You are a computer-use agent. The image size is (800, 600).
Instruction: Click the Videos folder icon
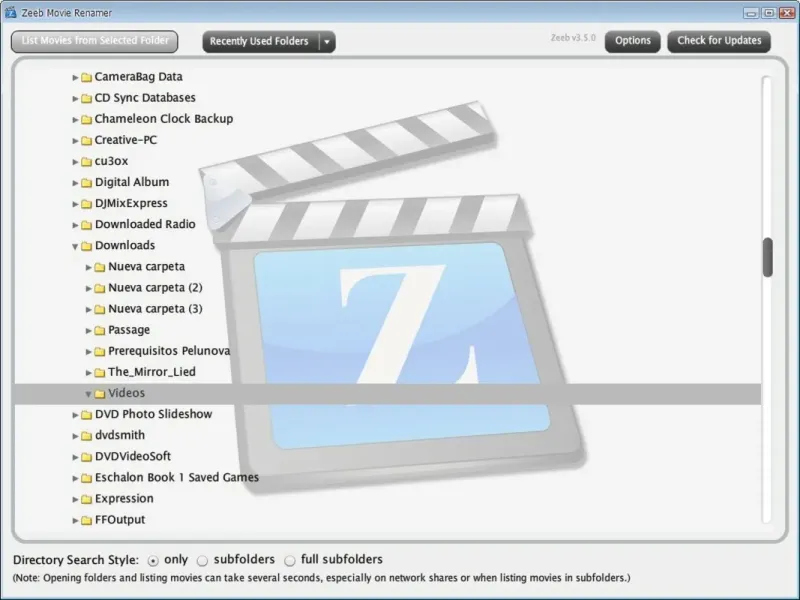coord(99,394)
